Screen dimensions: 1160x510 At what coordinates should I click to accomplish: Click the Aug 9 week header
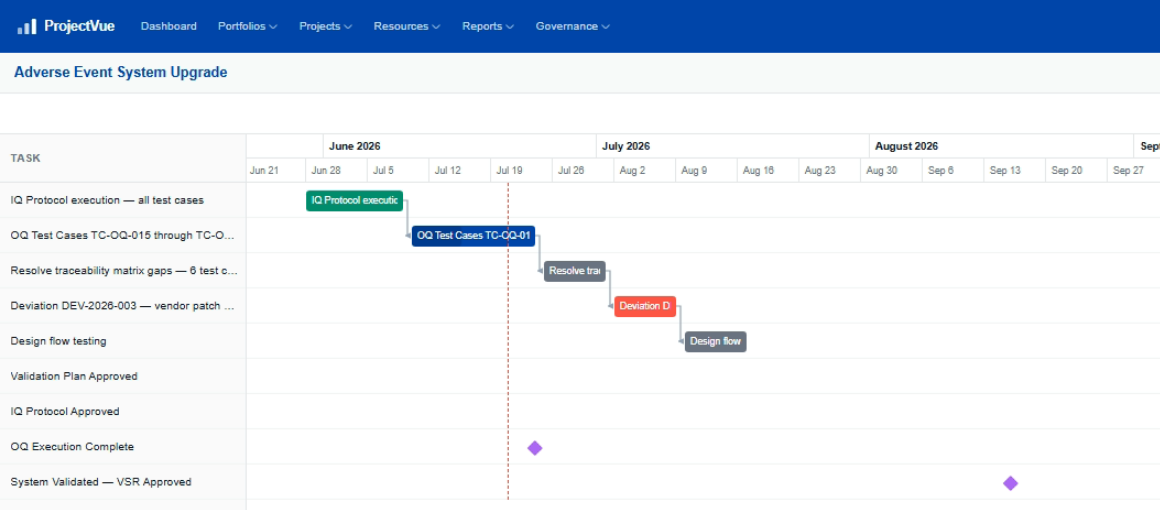[x=707, y=170]
